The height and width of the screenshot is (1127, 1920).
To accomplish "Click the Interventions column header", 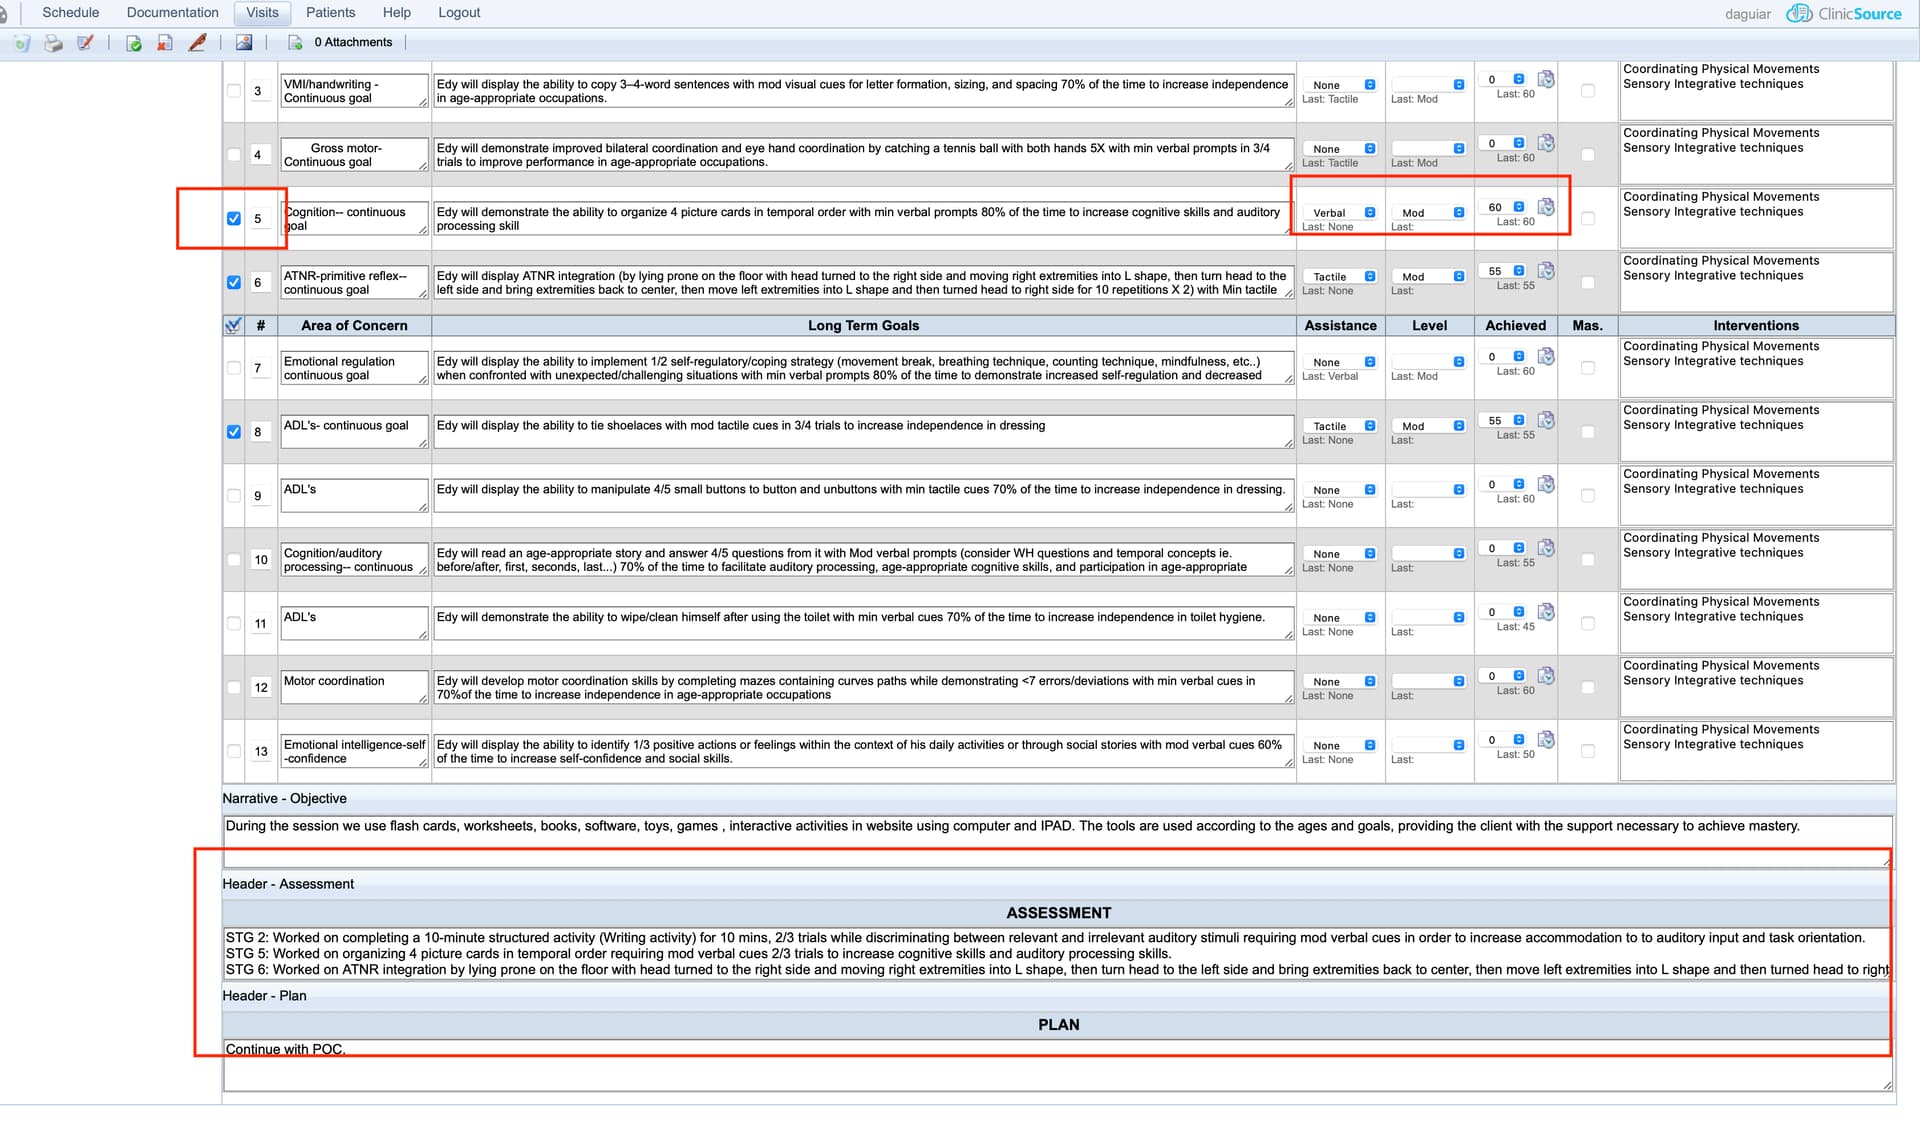I will click(x=1756, y=325).
